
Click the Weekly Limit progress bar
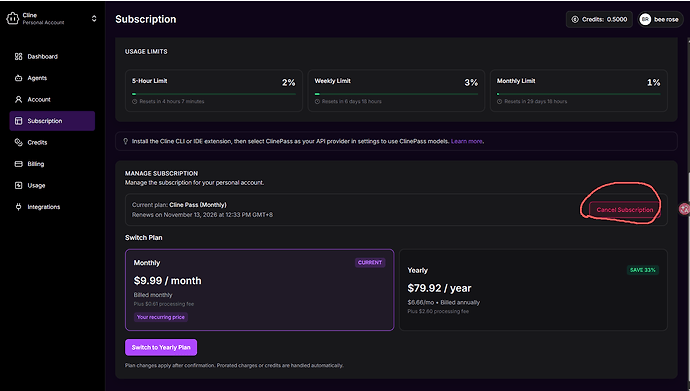(396, 94)
